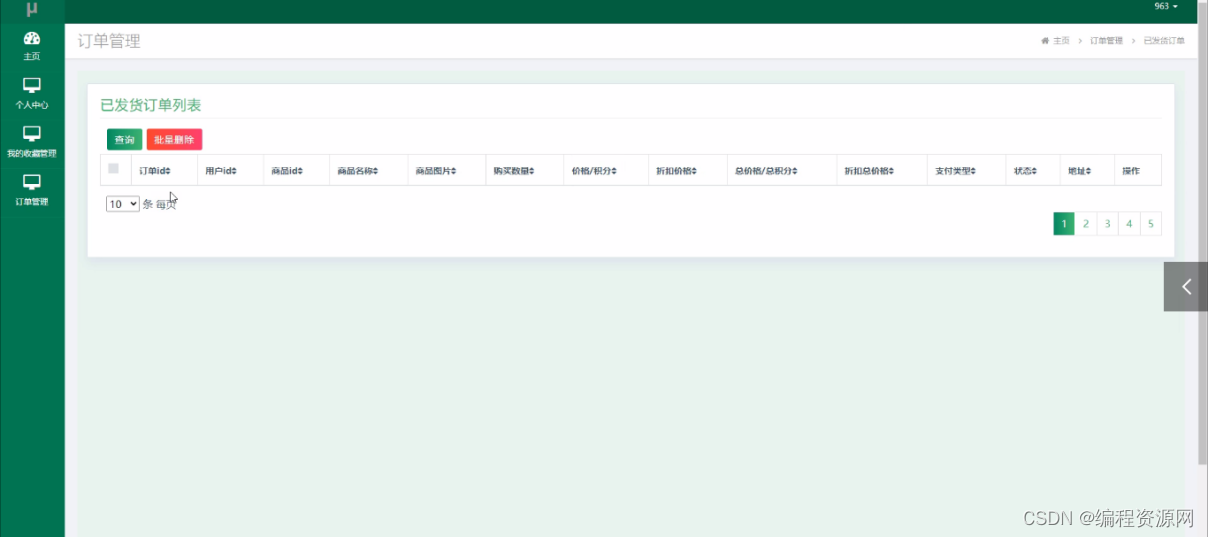Screen dimensions: 1208x537
Task: Click the red 批量删除 button
Action: (x=174, y=140)
